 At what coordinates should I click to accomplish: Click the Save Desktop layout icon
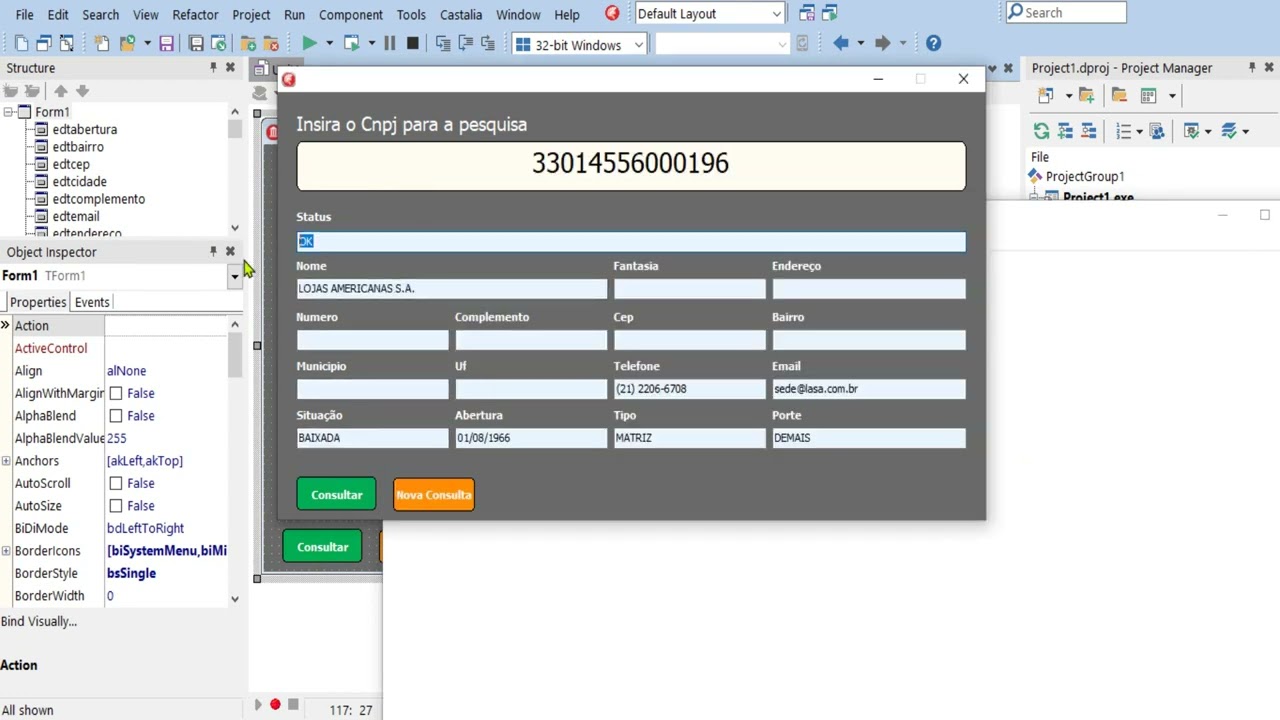click(x=806, y=14)
